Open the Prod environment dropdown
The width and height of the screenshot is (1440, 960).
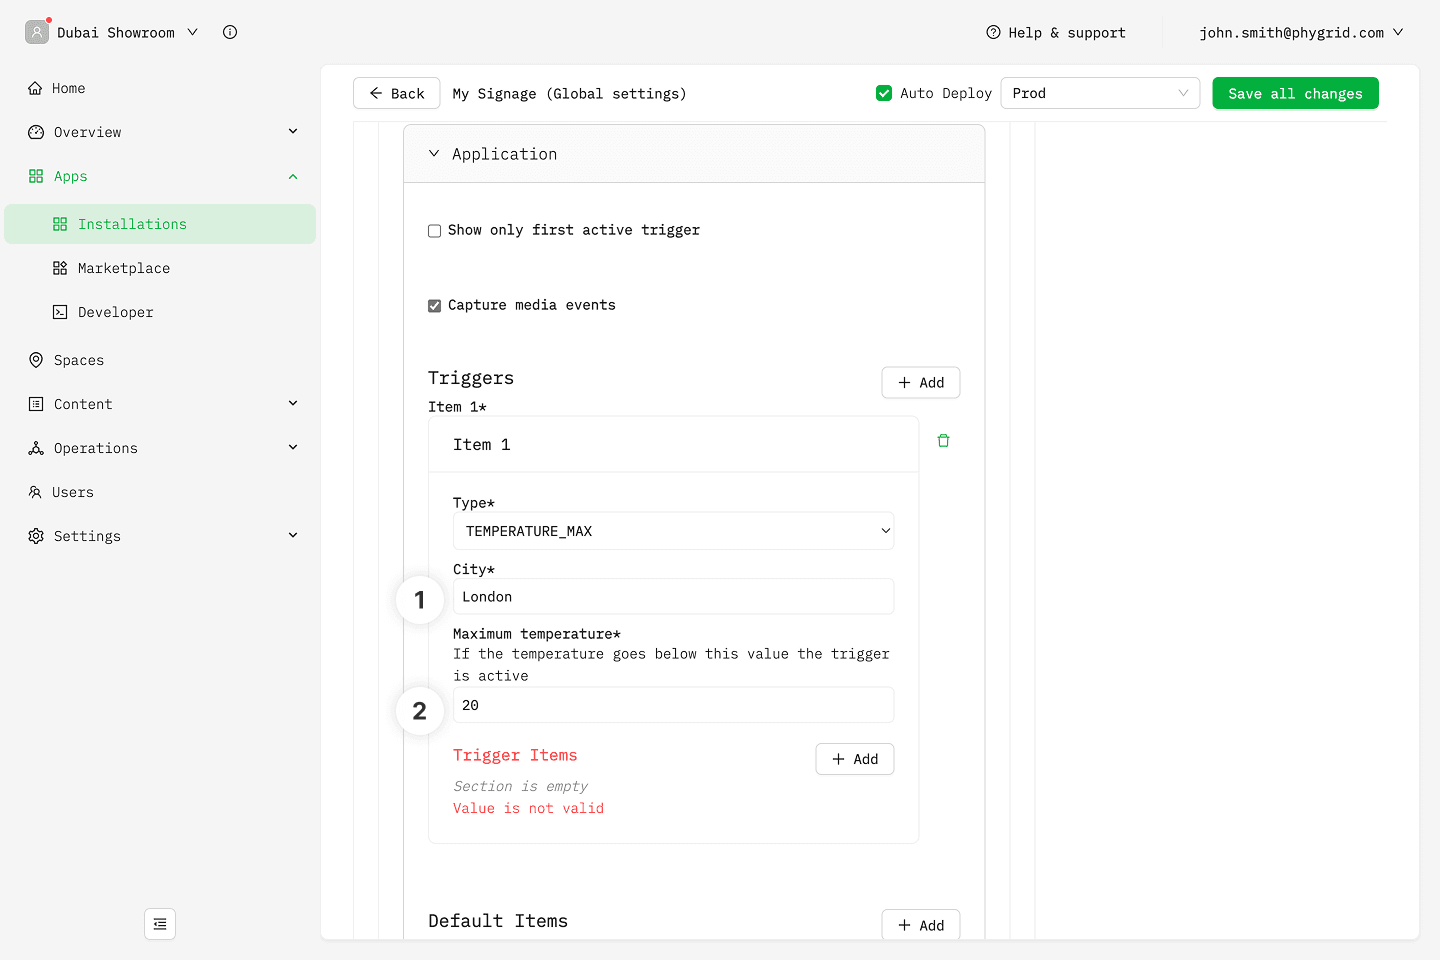click(1100, 93)
